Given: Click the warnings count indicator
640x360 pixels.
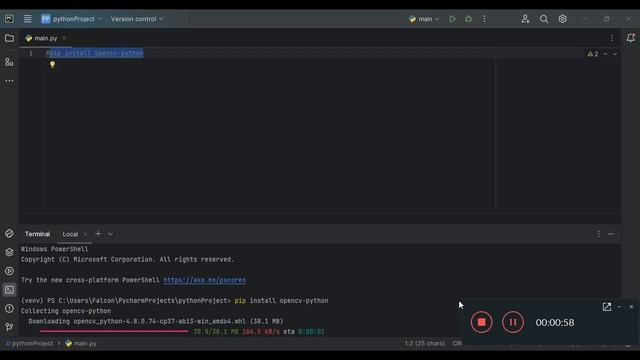Looking at the screenshot, I should [x=593, y=54].
